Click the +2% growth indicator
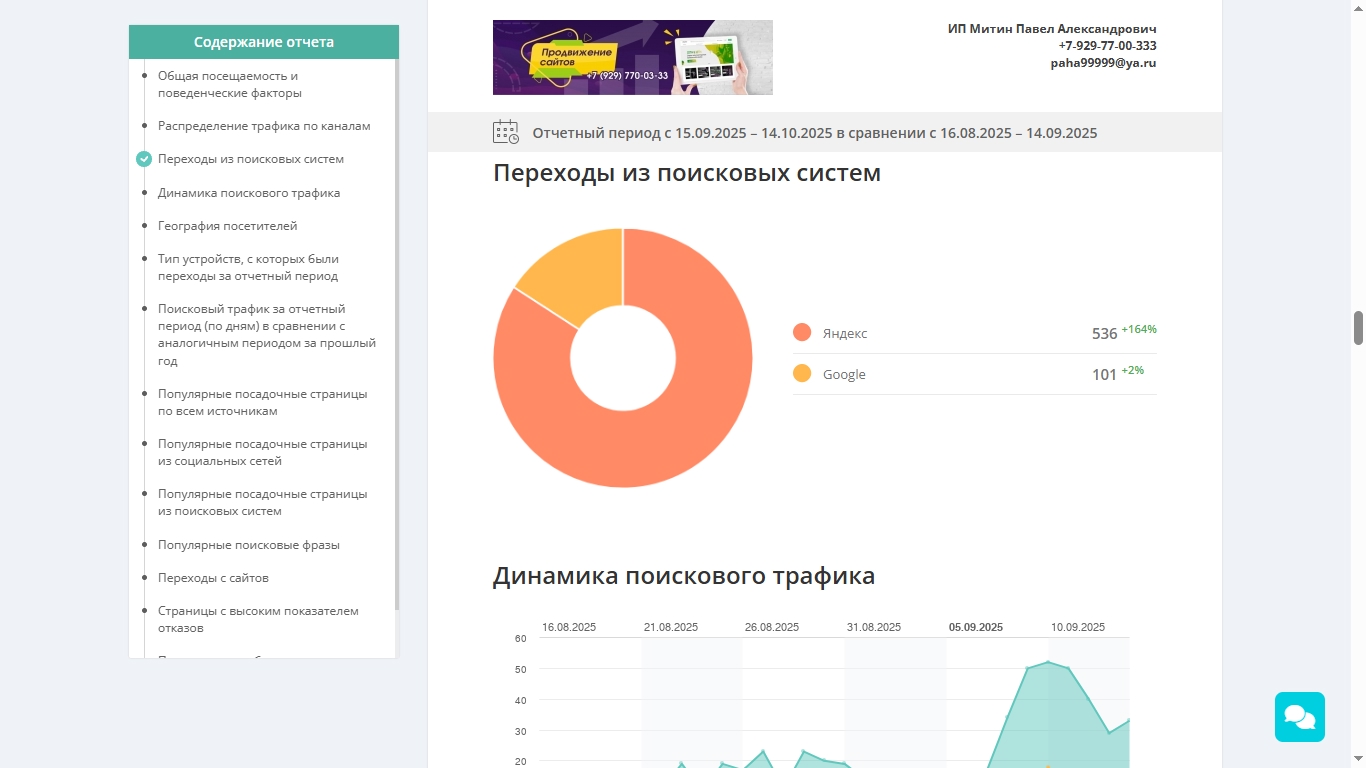Image resolution: width=1366 pixels, height=768 pixels. tap(1132, 370)
